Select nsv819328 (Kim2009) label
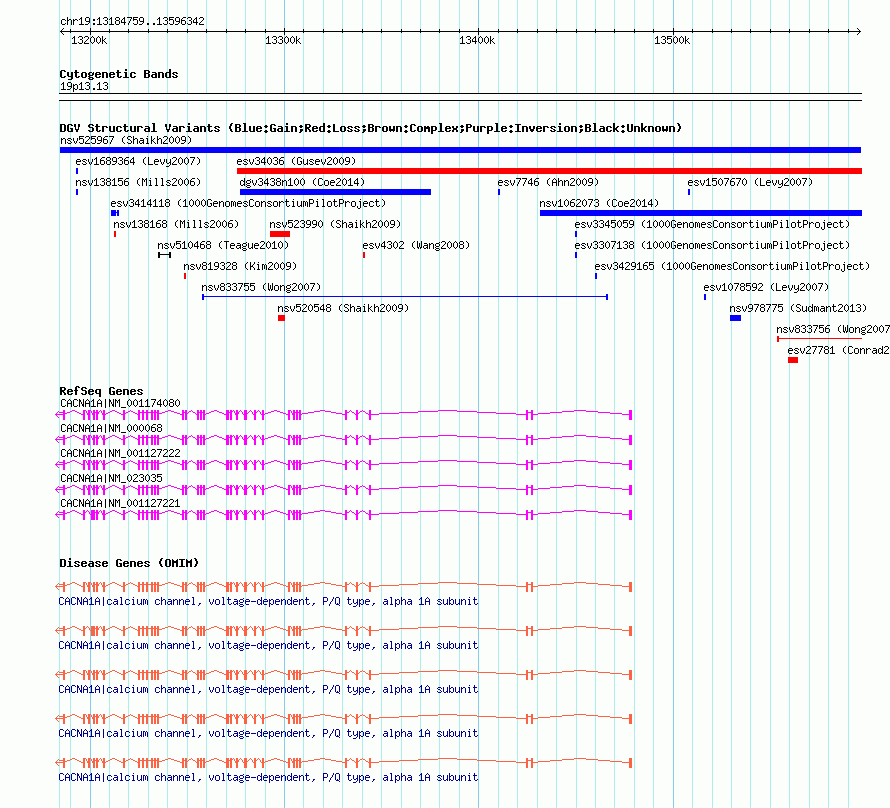The width and height of the screenshot is (890, 808). 240,266
